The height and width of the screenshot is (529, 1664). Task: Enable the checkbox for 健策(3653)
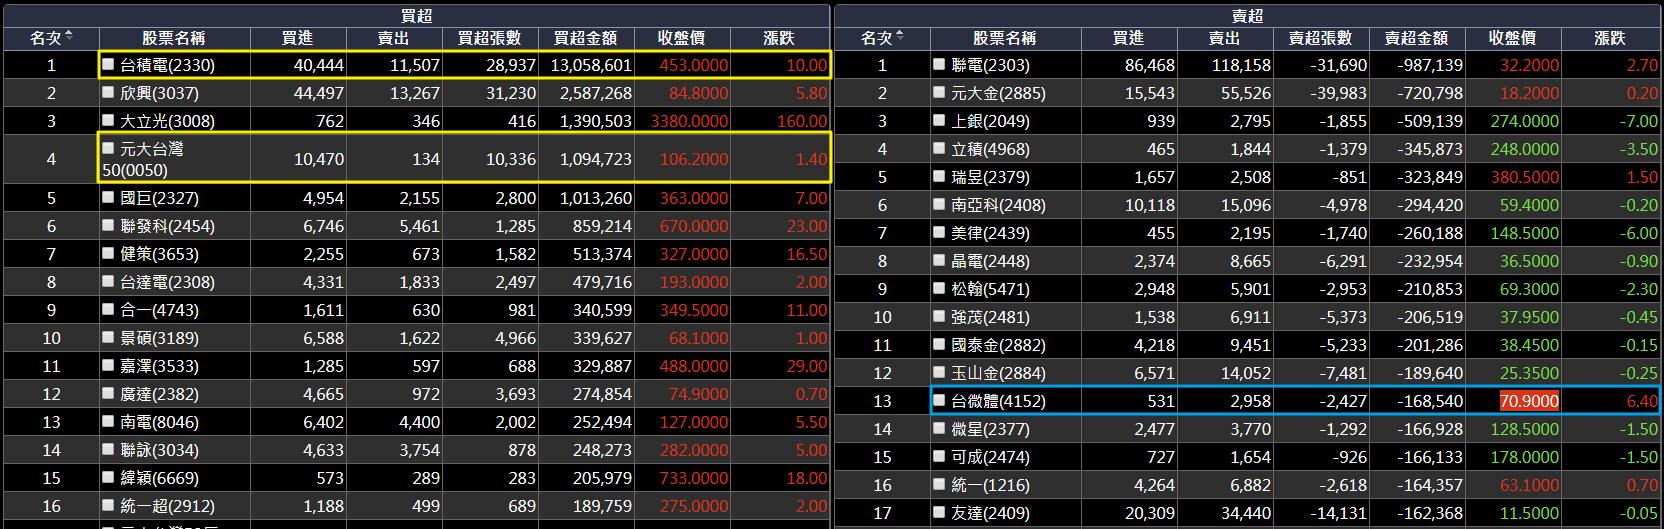point(108,253)
